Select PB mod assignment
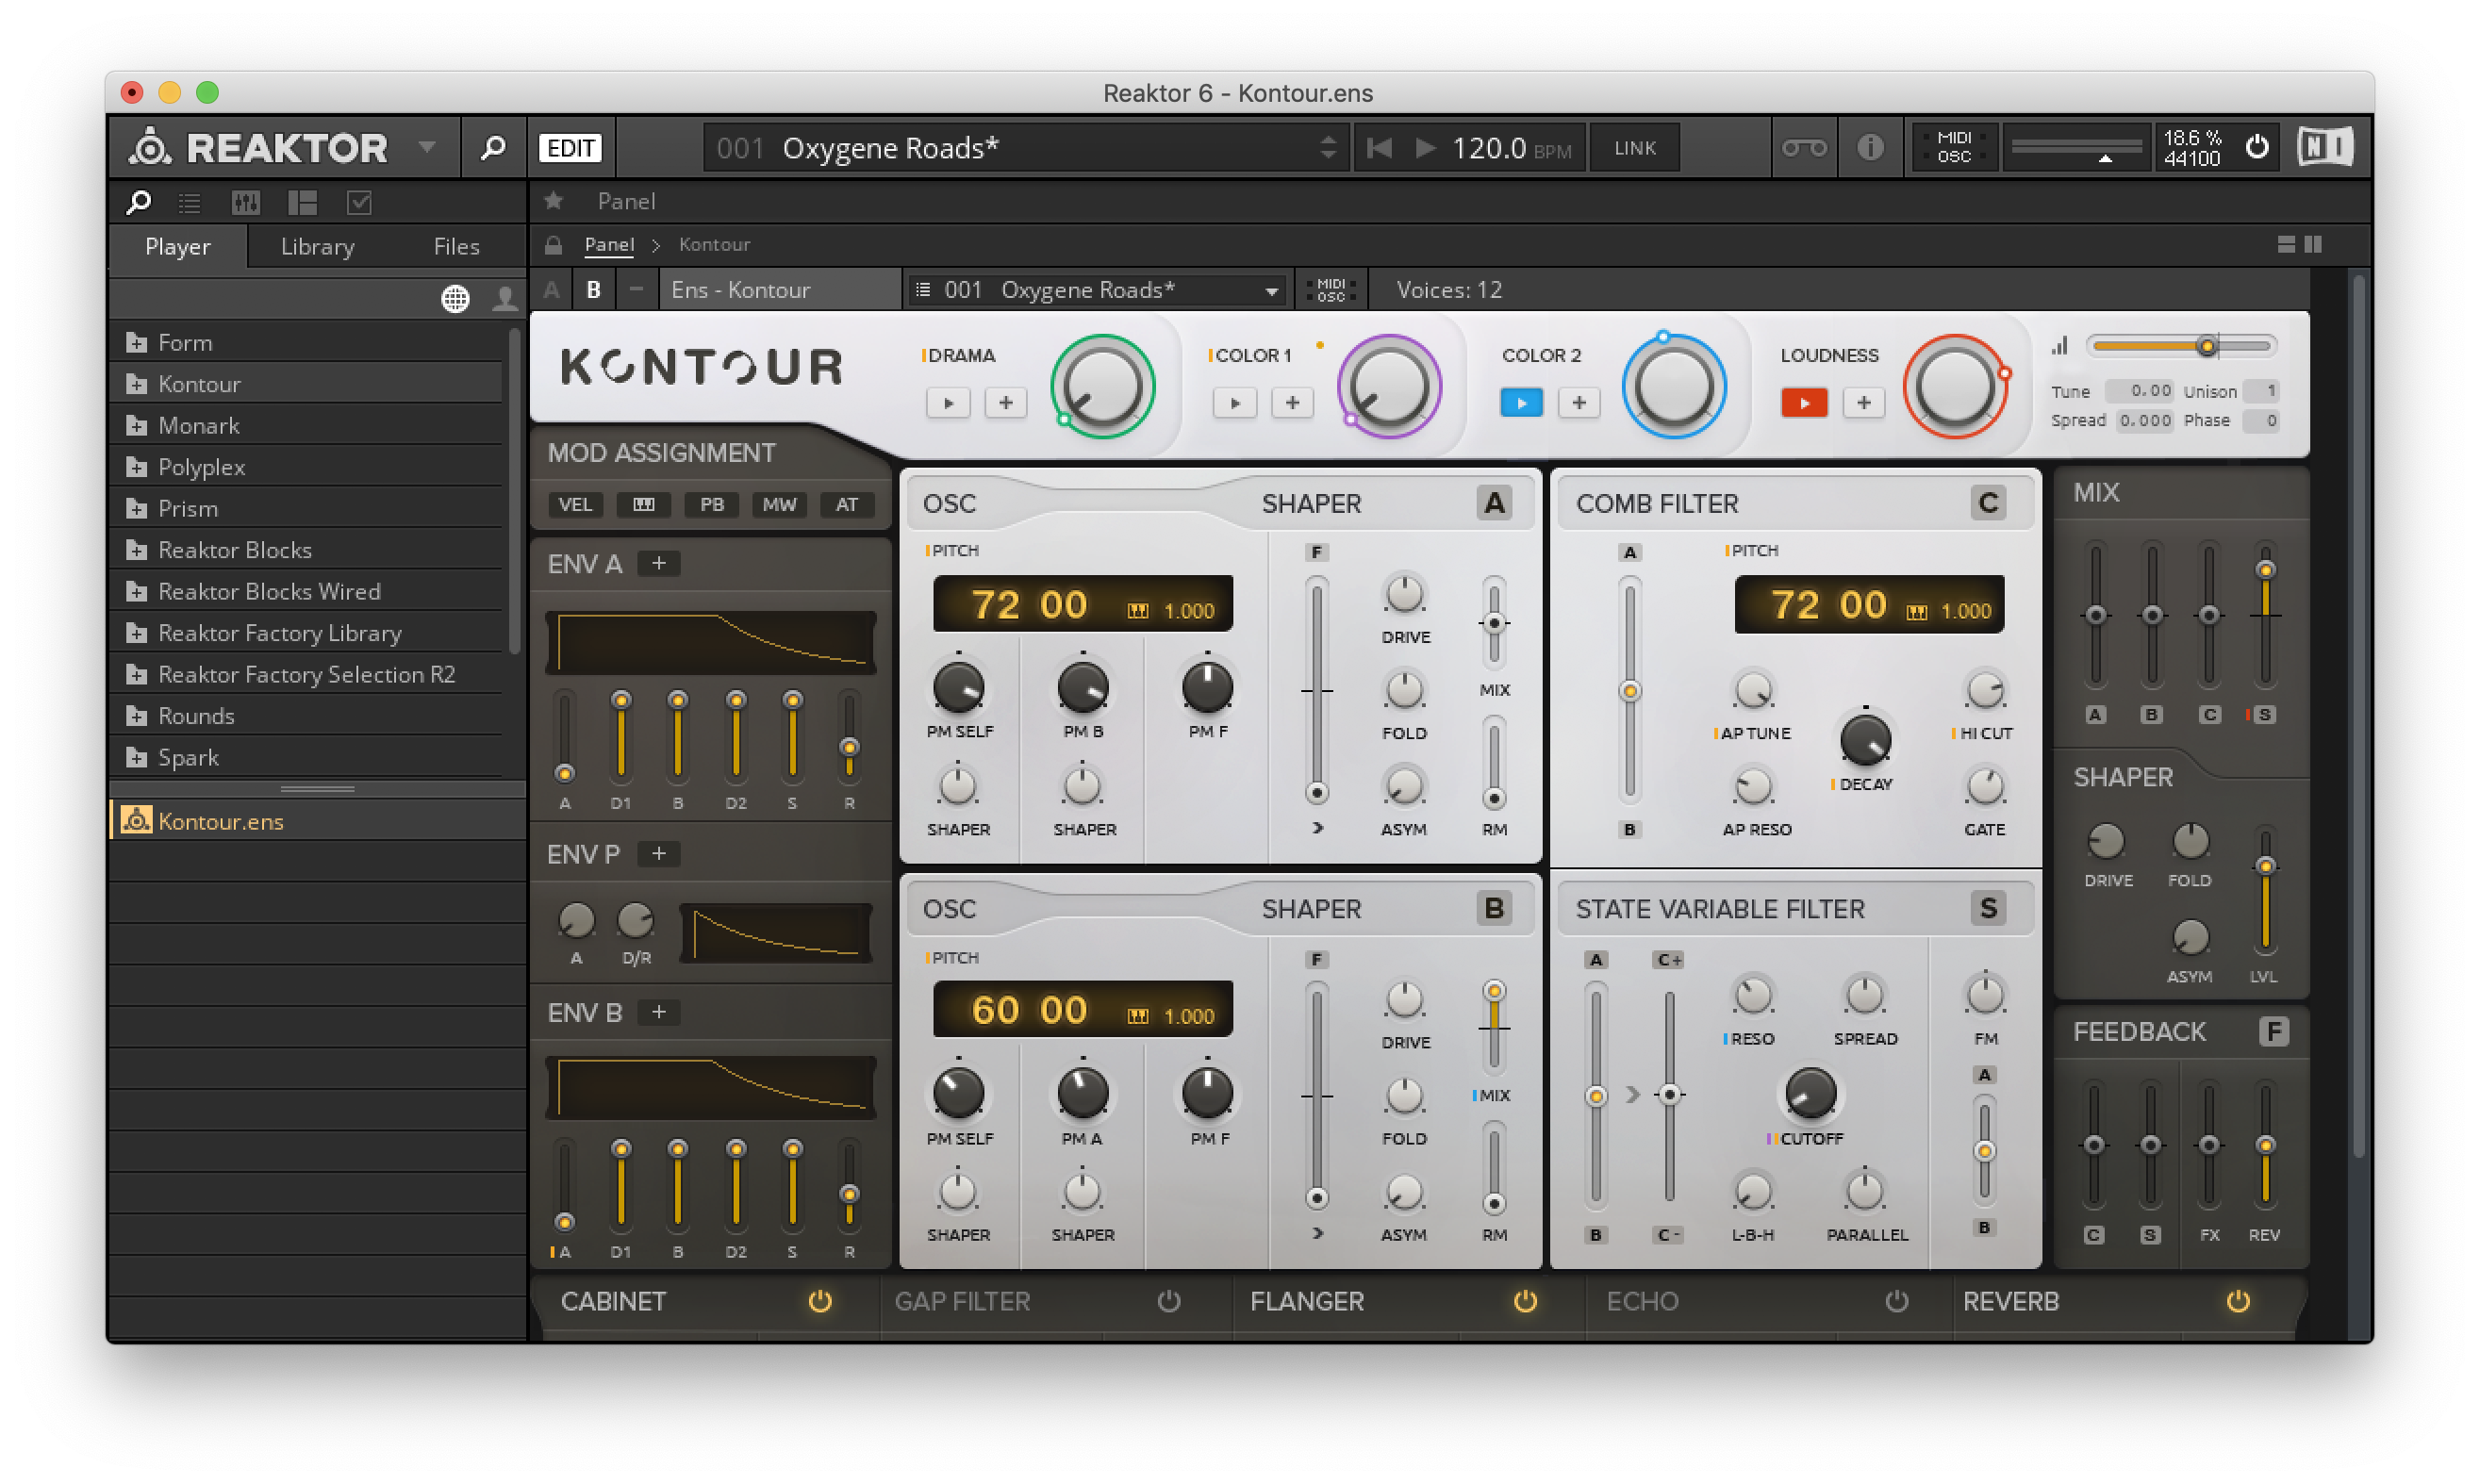The height and width of the screenshot is (1484, 2480). tap(711, 504)
